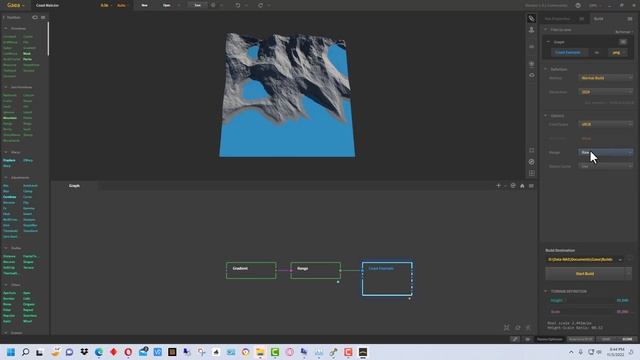Open the Build panel hamburger menu

pyautogui.click(x=630, y=19)
